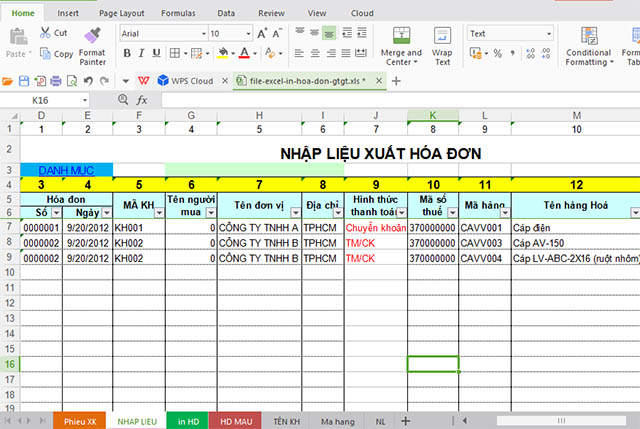The image size is (640, 429).
Task: Justify text alignment
Action: [x=346, y=53]
